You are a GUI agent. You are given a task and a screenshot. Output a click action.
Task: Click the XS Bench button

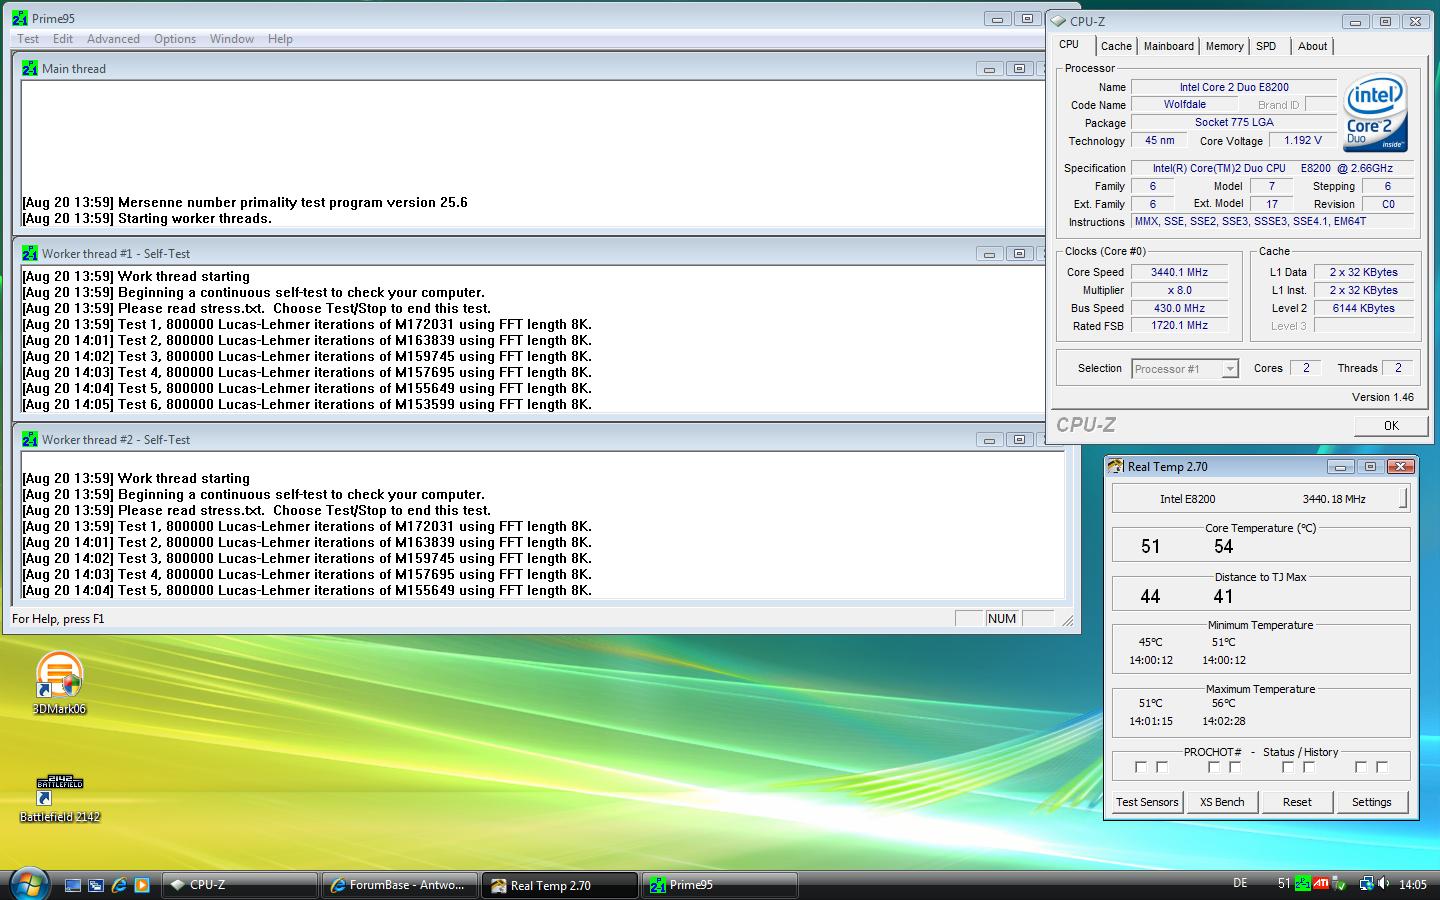tap(1222, 802)
